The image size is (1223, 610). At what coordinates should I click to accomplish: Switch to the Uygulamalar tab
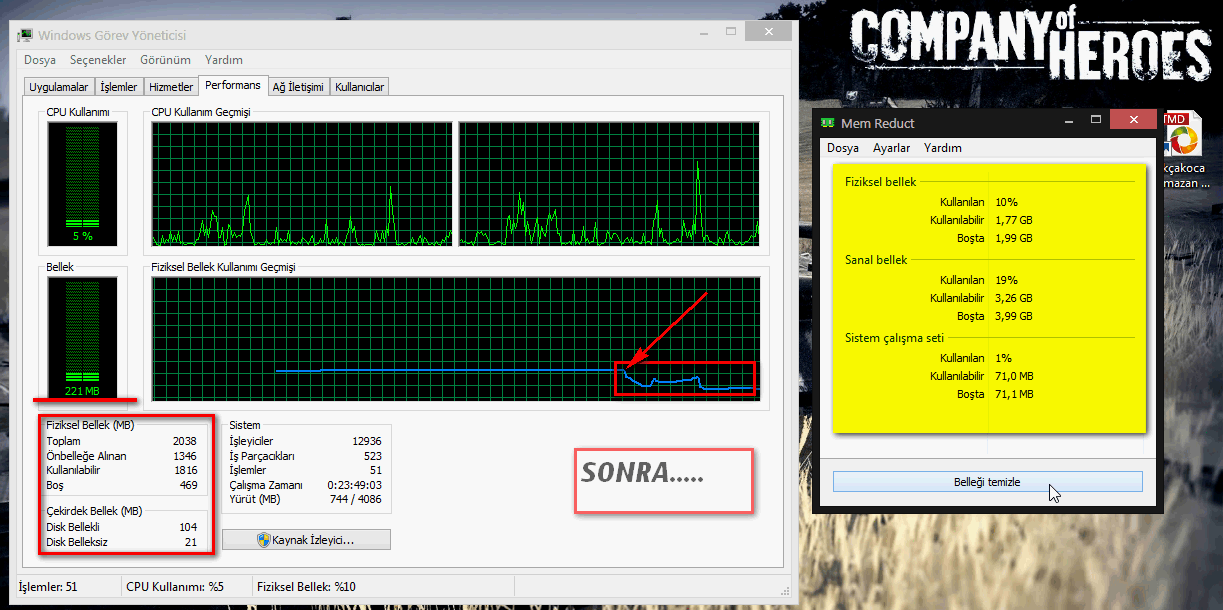click(x=60, y=87)
